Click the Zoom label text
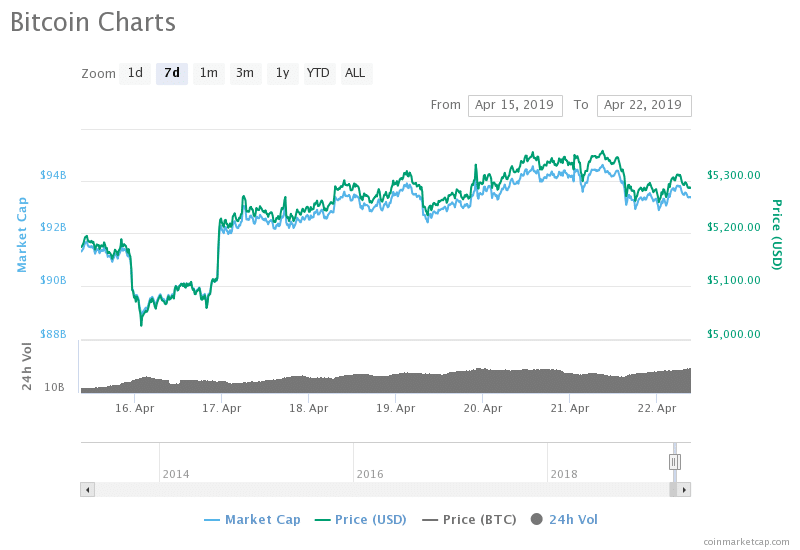This screenshot has width=800, height=550. [x=98, y=74]
